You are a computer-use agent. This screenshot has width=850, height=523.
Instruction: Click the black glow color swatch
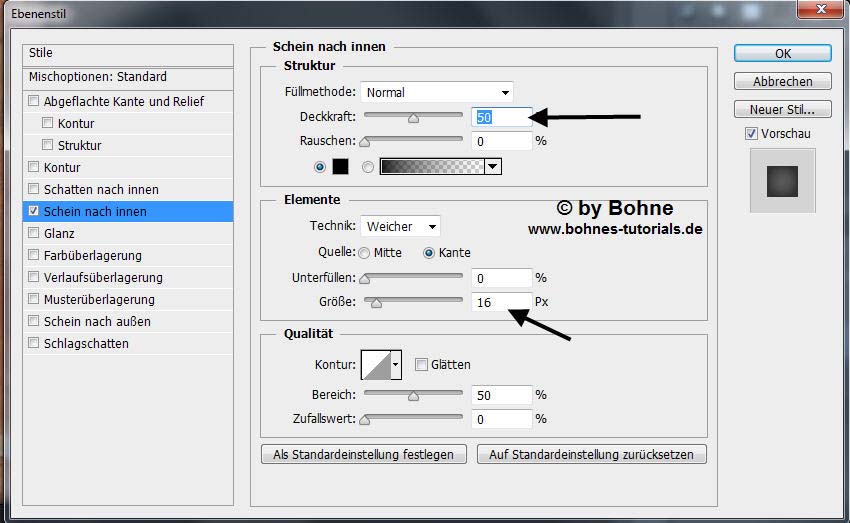click(x=339, y=167)
